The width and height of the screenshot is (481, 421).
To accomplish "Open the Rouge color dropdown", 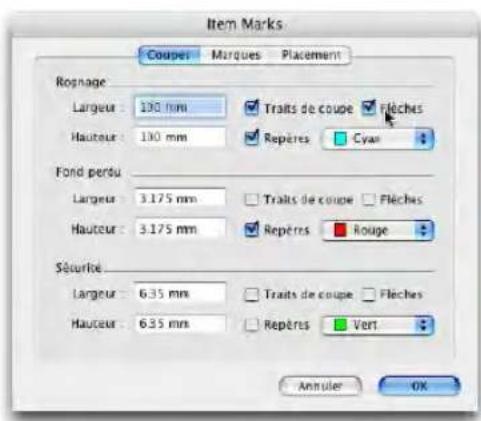I will click(378, 230).
